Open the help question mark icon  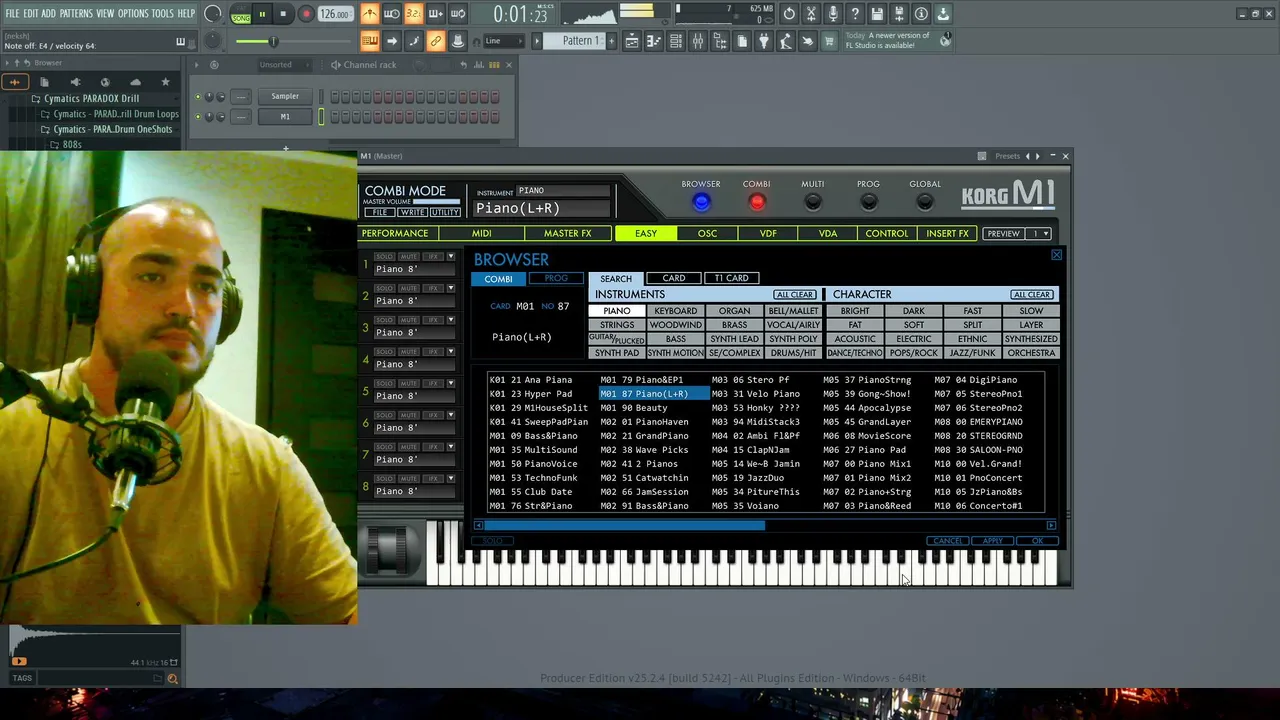coord(855,14)
